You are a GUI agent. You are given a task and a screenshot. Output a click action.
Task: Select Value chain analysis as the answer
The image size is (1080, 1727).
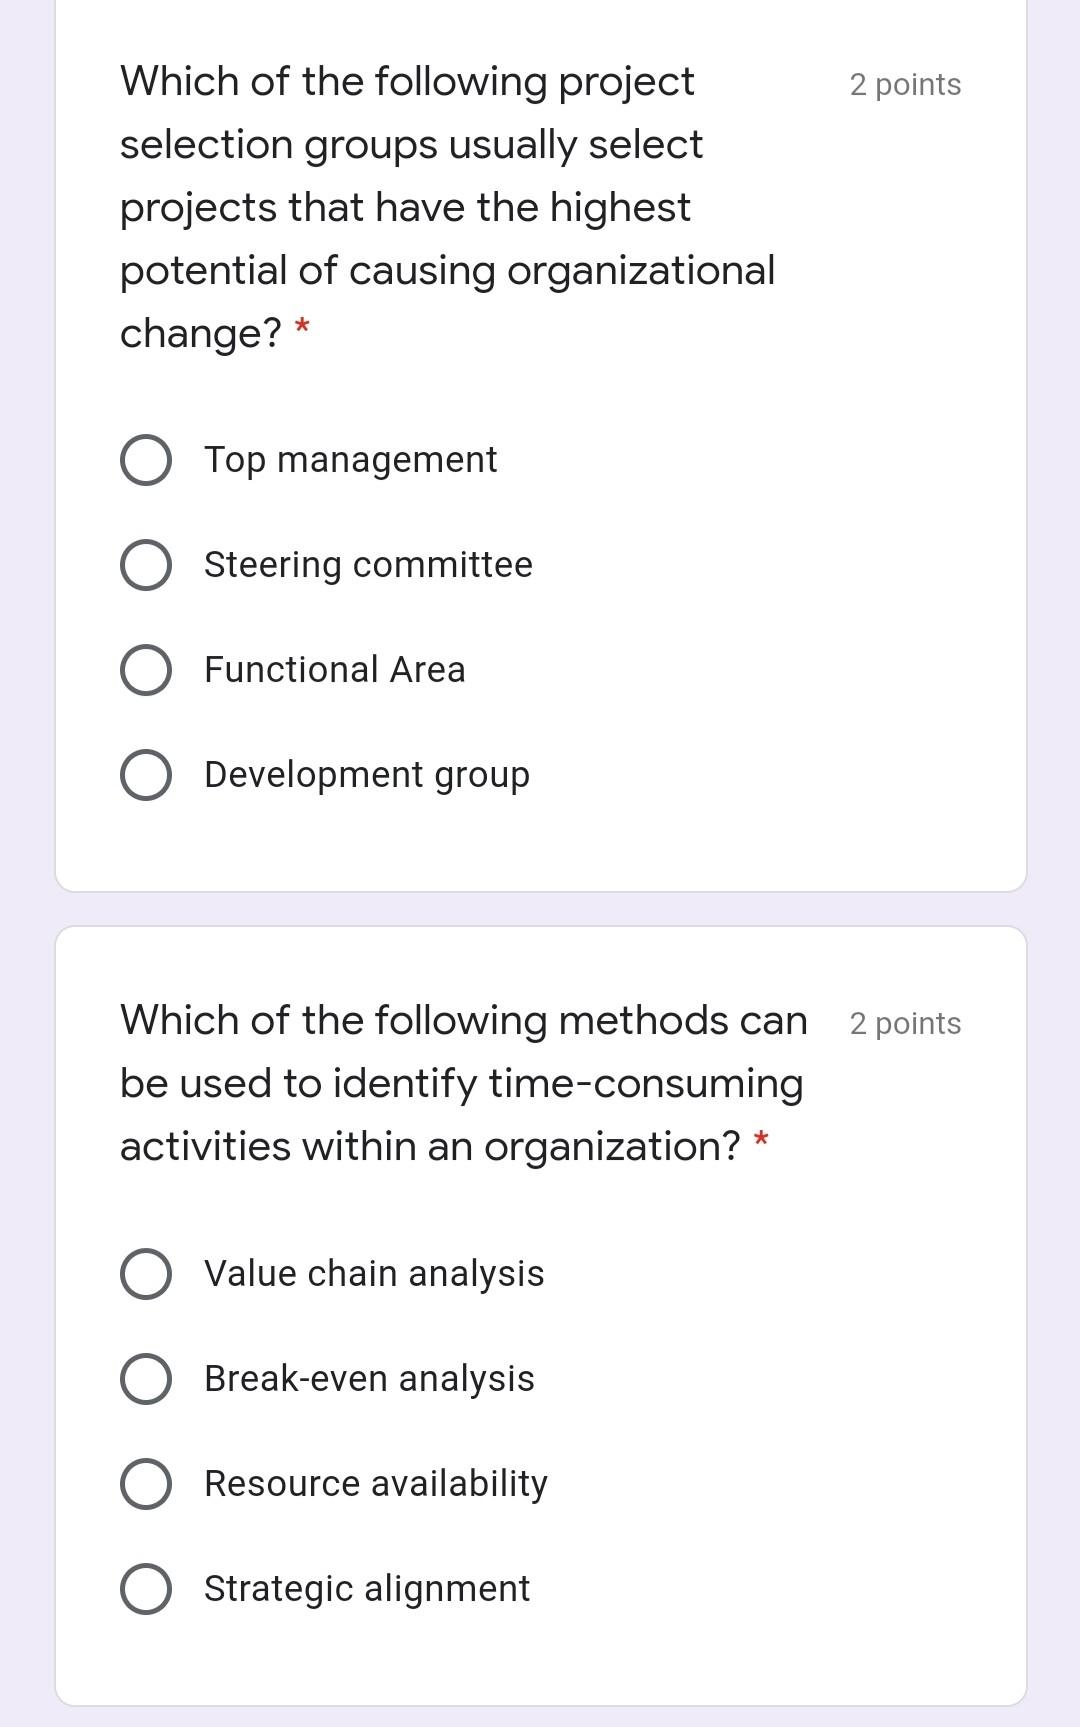tap(145, 1273)
